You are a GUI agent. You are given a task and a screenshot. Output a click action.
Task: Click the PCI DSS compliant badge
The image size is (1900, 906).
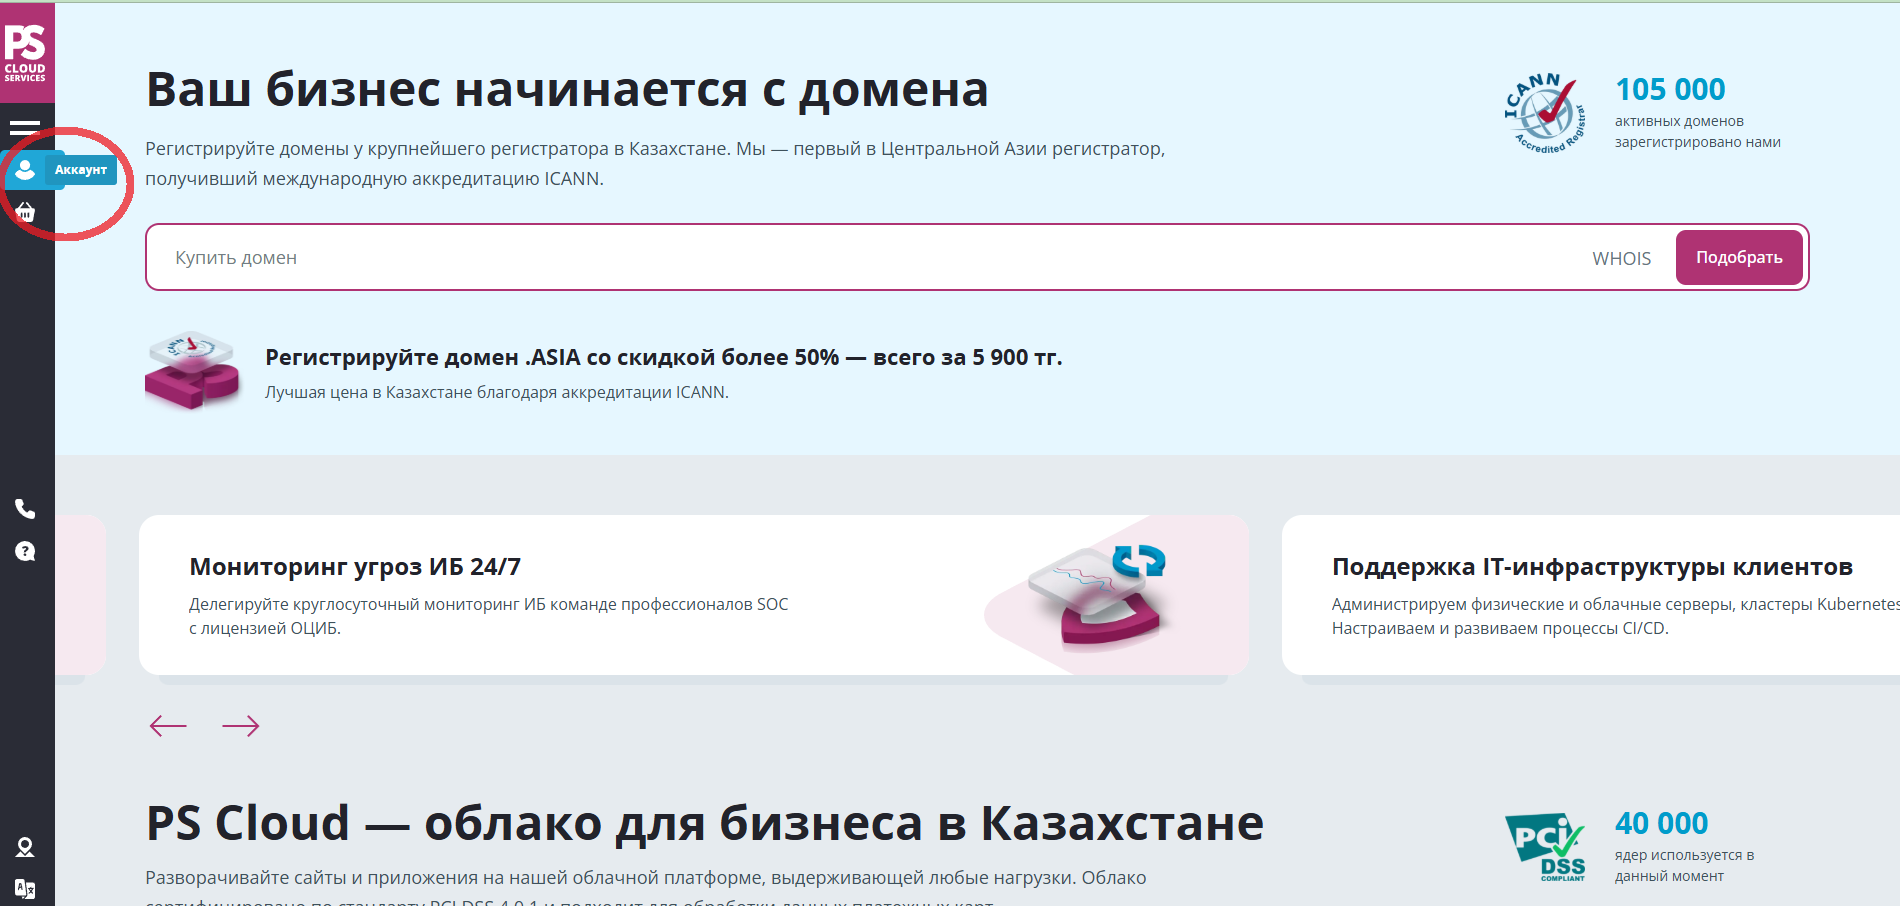coord(1545,847)
